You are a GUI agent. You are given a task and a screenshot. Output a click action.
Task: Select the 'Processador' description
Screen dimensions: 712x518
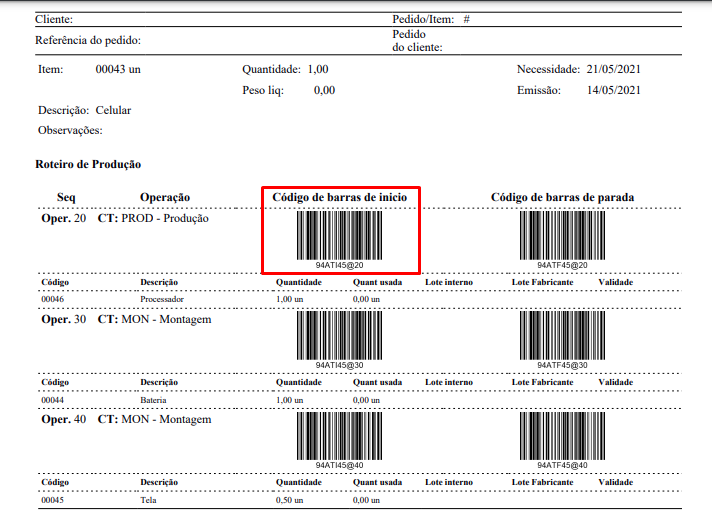coord(162,299)
